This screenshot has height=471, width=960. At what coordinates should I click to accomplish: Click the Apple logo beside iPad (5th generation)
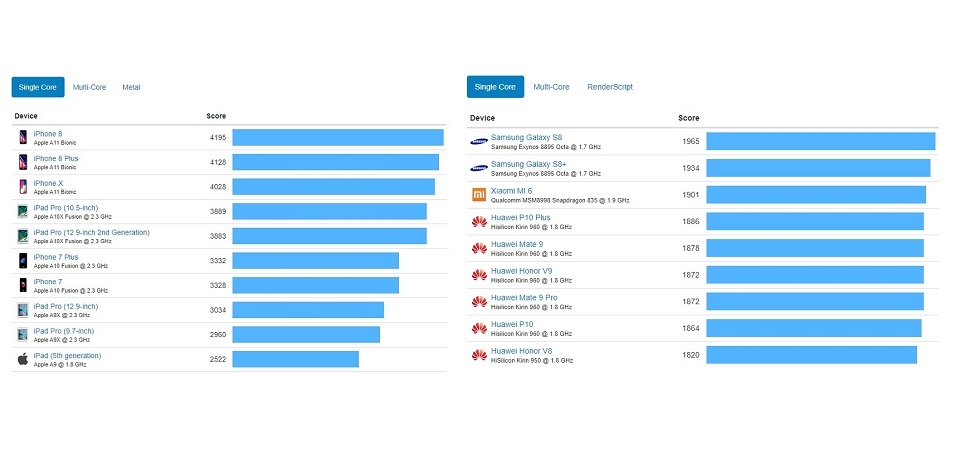pyautogui.click(x=23, y=359)
